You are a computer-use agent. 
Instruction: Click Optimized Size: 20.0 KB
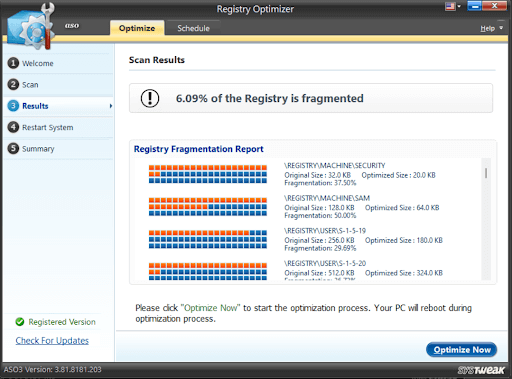(399, 175)
